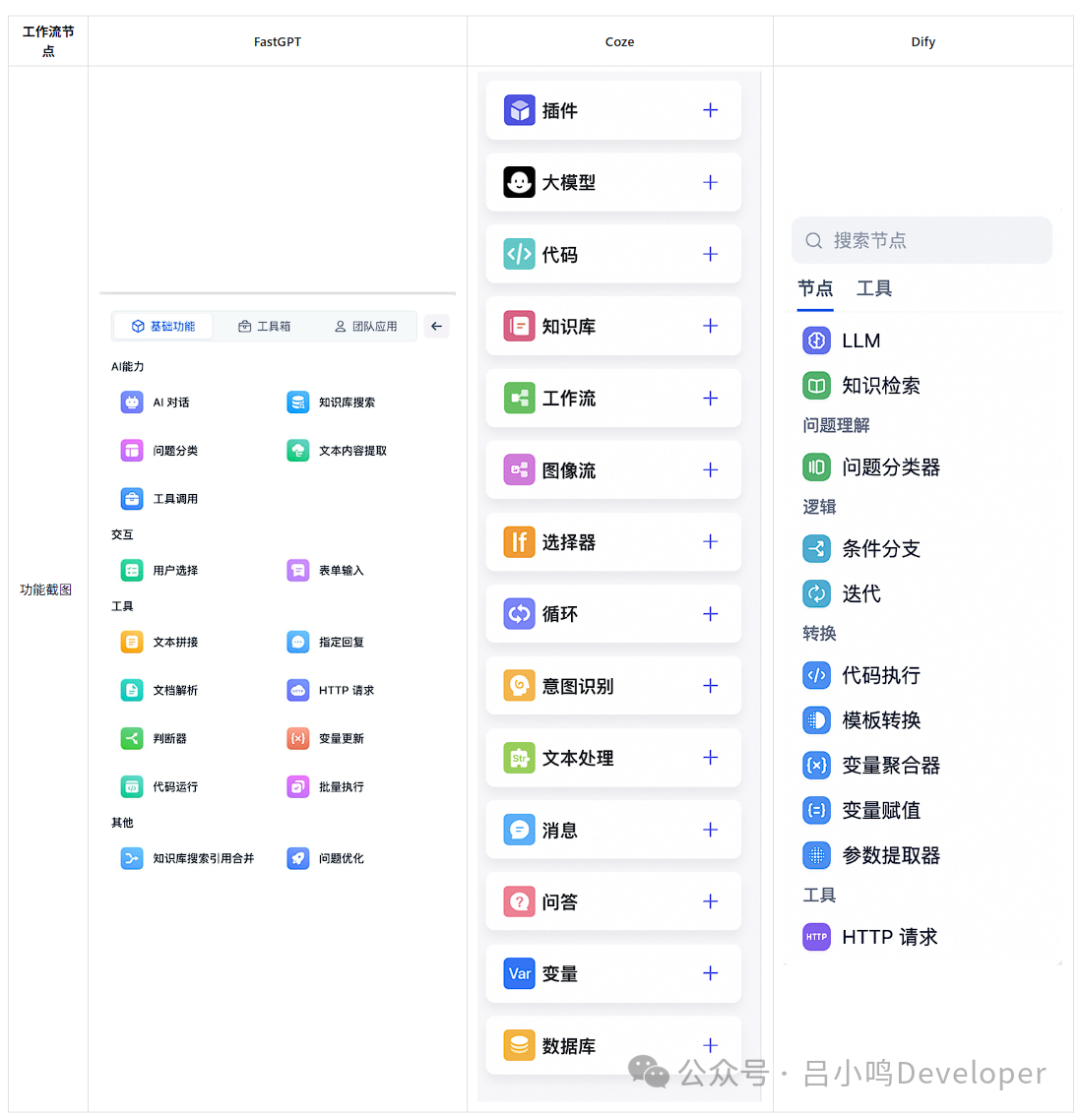Switch to the 工具箱 tab in FastGPT

[264, 325]
